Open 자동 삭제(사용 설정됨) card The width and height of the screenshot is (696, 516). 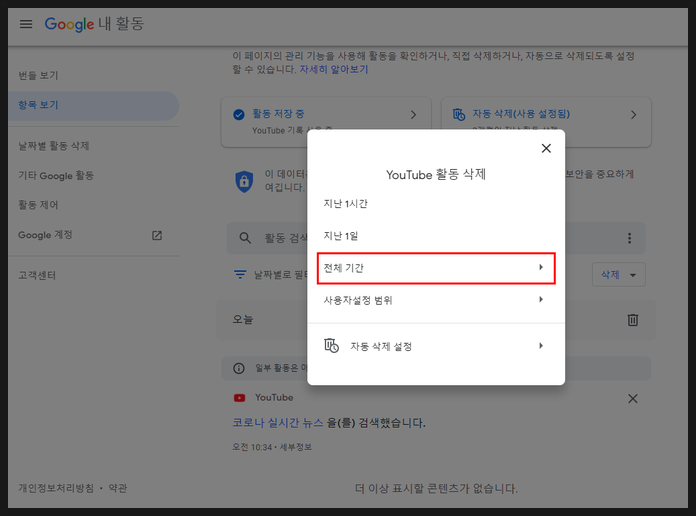click(546, 122)
